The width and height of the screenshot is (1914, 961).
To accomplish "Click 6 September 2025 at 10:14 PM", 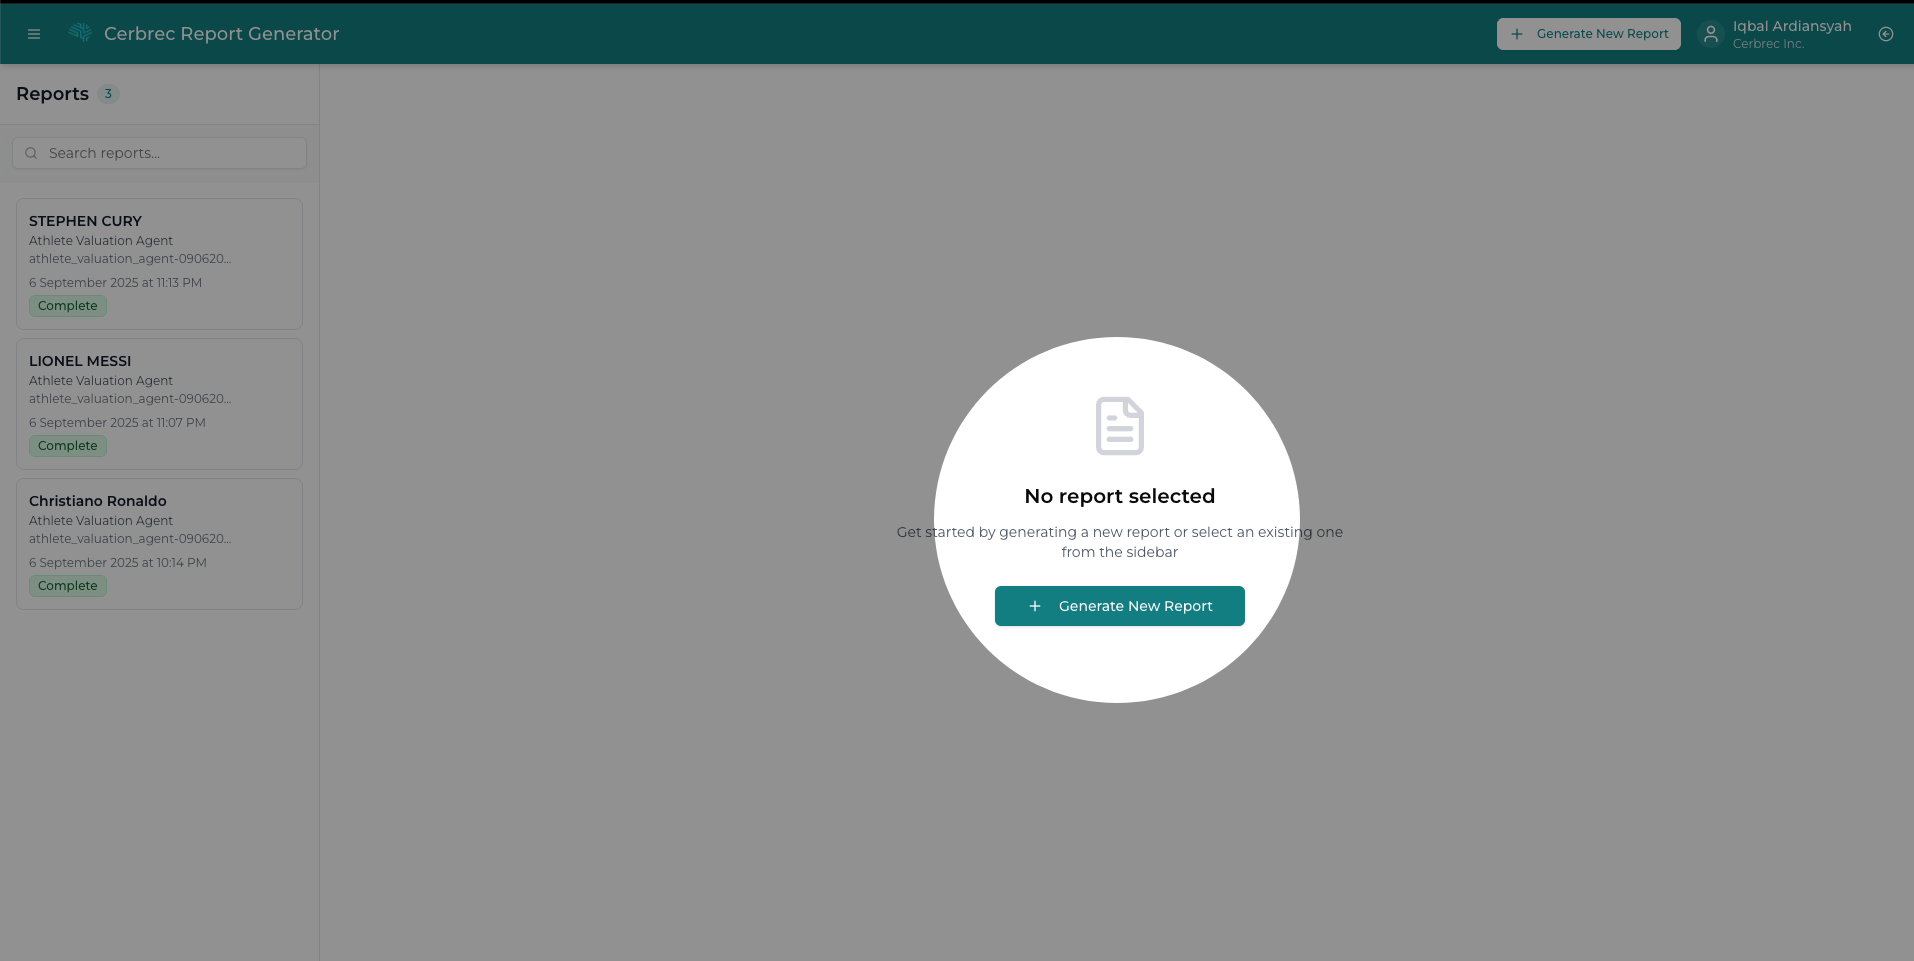I will pos(118,563).
